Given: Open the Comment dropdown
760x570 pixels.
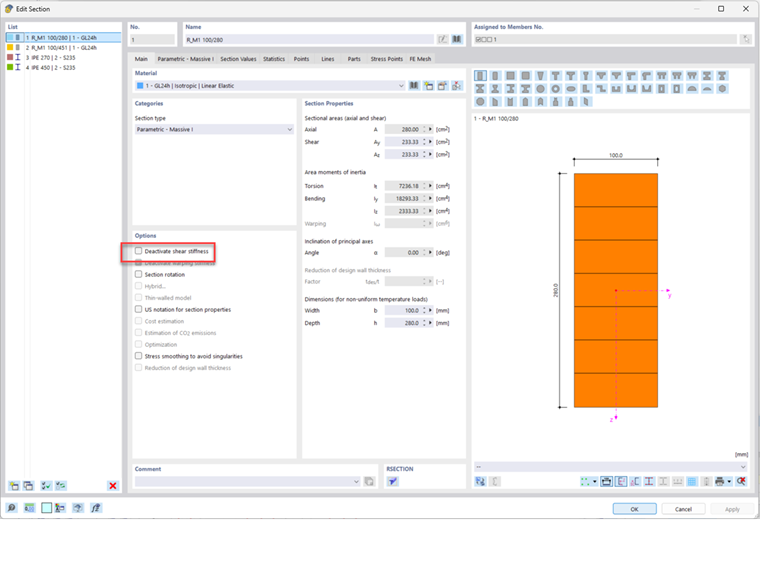Looking at the screenshot, I should tap(356, 481).
